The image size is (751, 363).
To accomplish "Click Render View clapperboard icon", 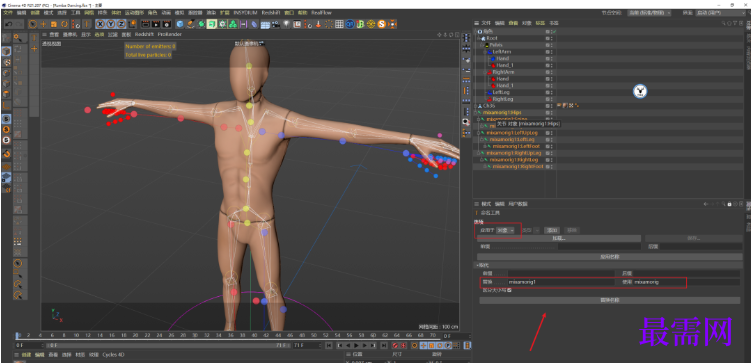I will [x=145, y=24].
